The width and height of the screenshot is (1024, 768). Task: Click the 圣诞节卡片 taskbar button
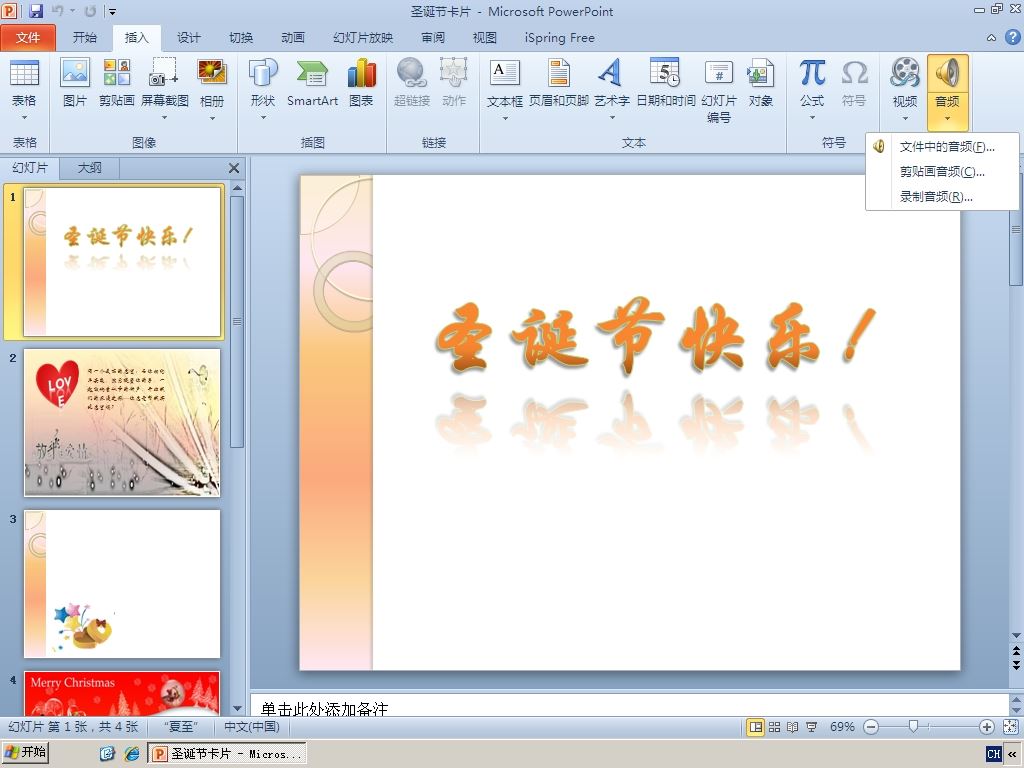click(x=227, y=754)
